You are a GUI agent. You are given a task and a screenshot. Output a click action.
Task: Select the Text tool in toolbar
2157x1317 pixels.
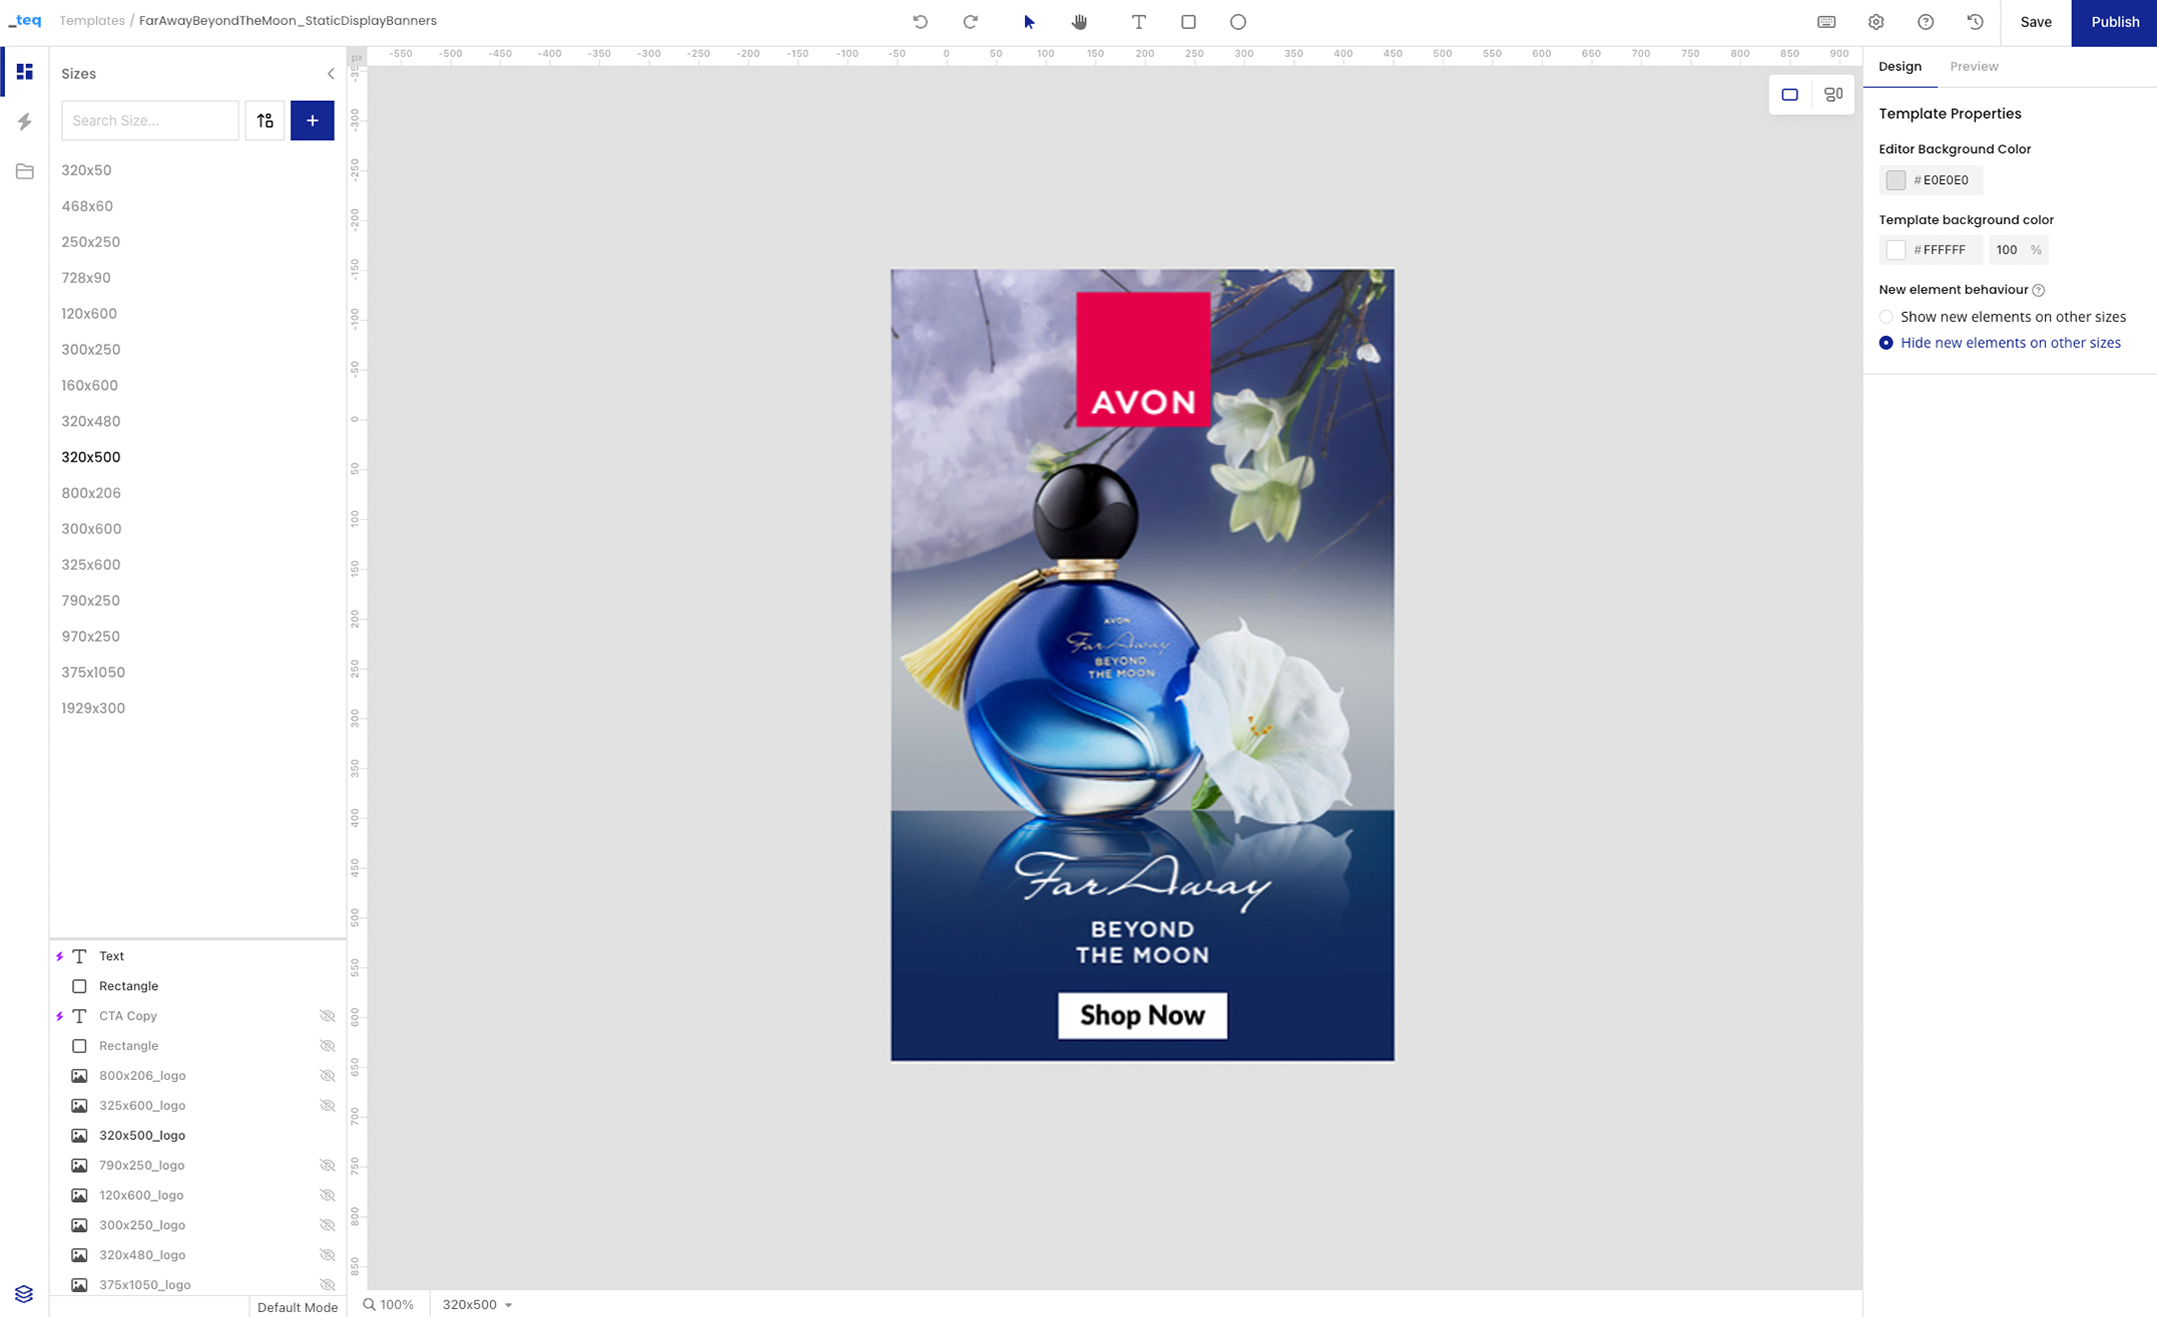pyautogui.click(x=1138, y=22)
